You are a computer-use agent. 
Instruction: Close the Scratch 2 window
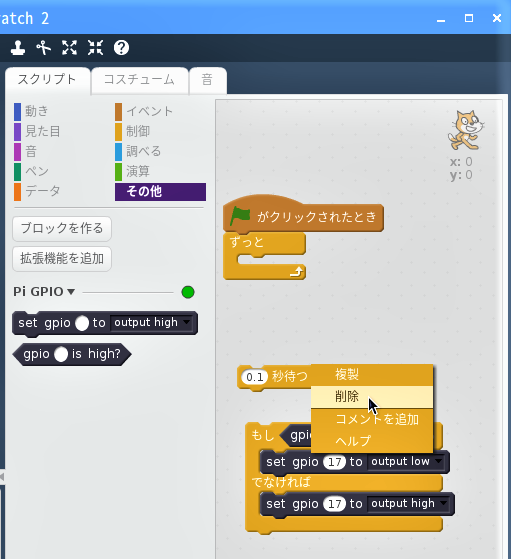click(x=497, y=18)
